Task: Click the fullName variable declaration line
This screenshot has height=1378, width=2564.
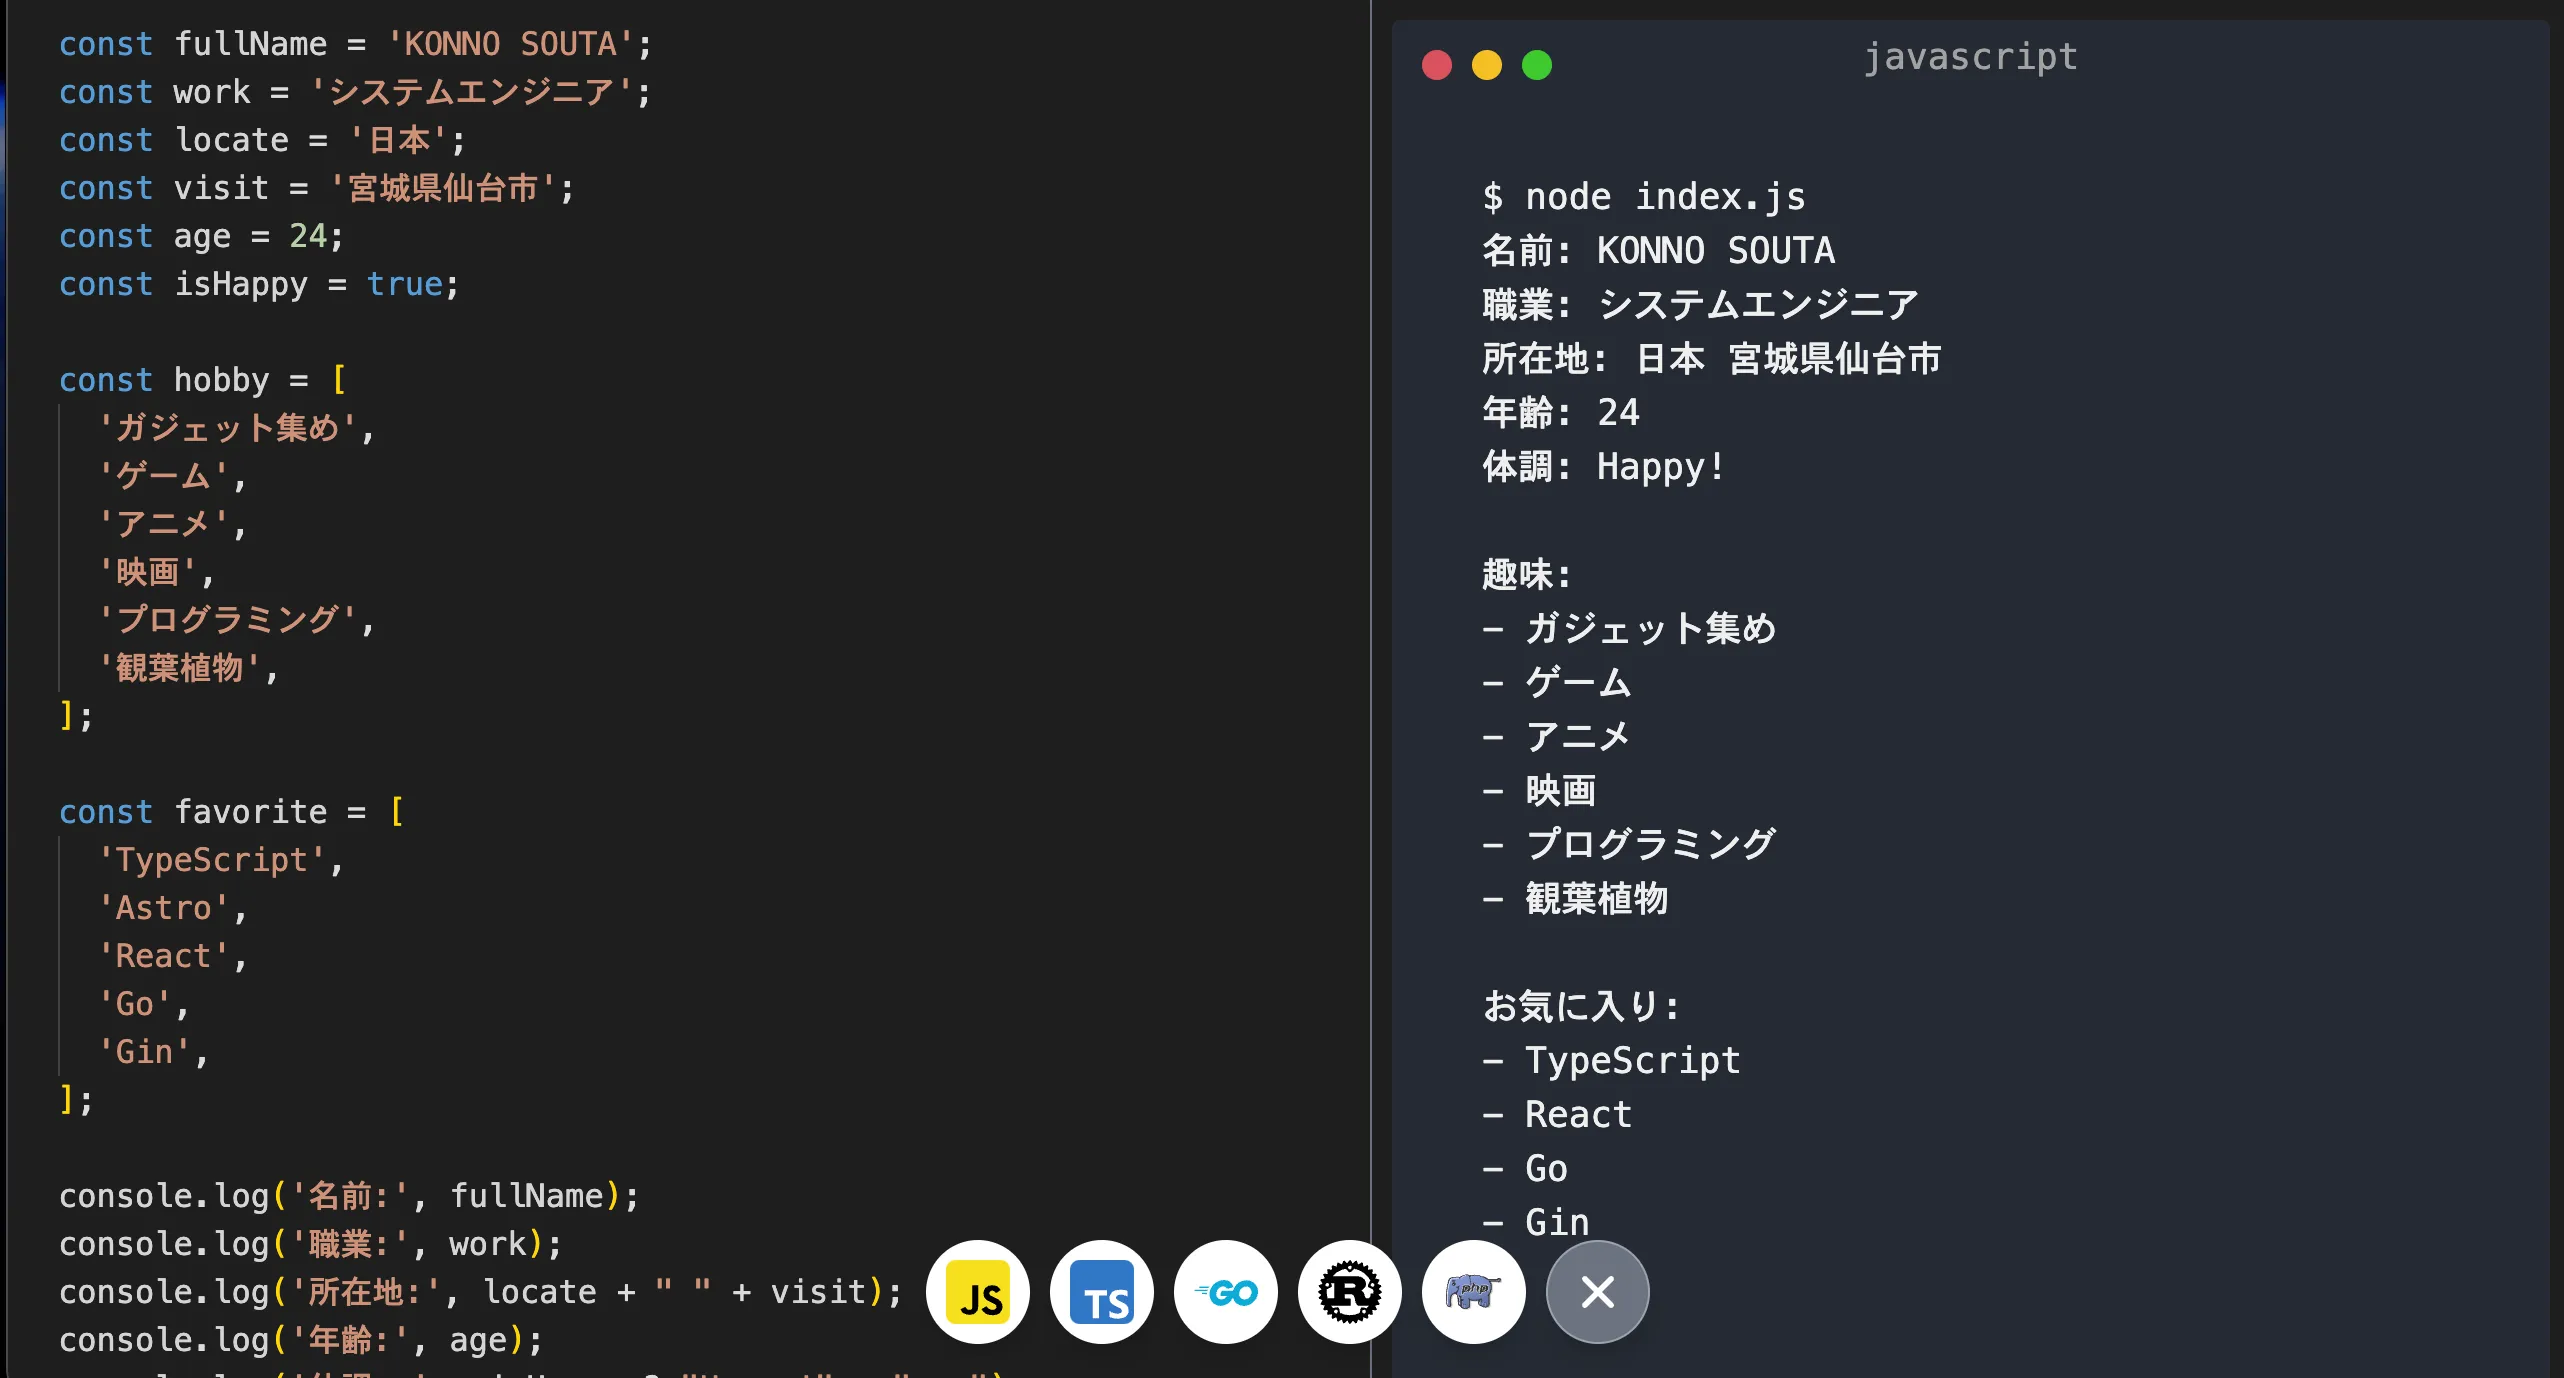Action: pyautogui.click(x=355, y=44)
